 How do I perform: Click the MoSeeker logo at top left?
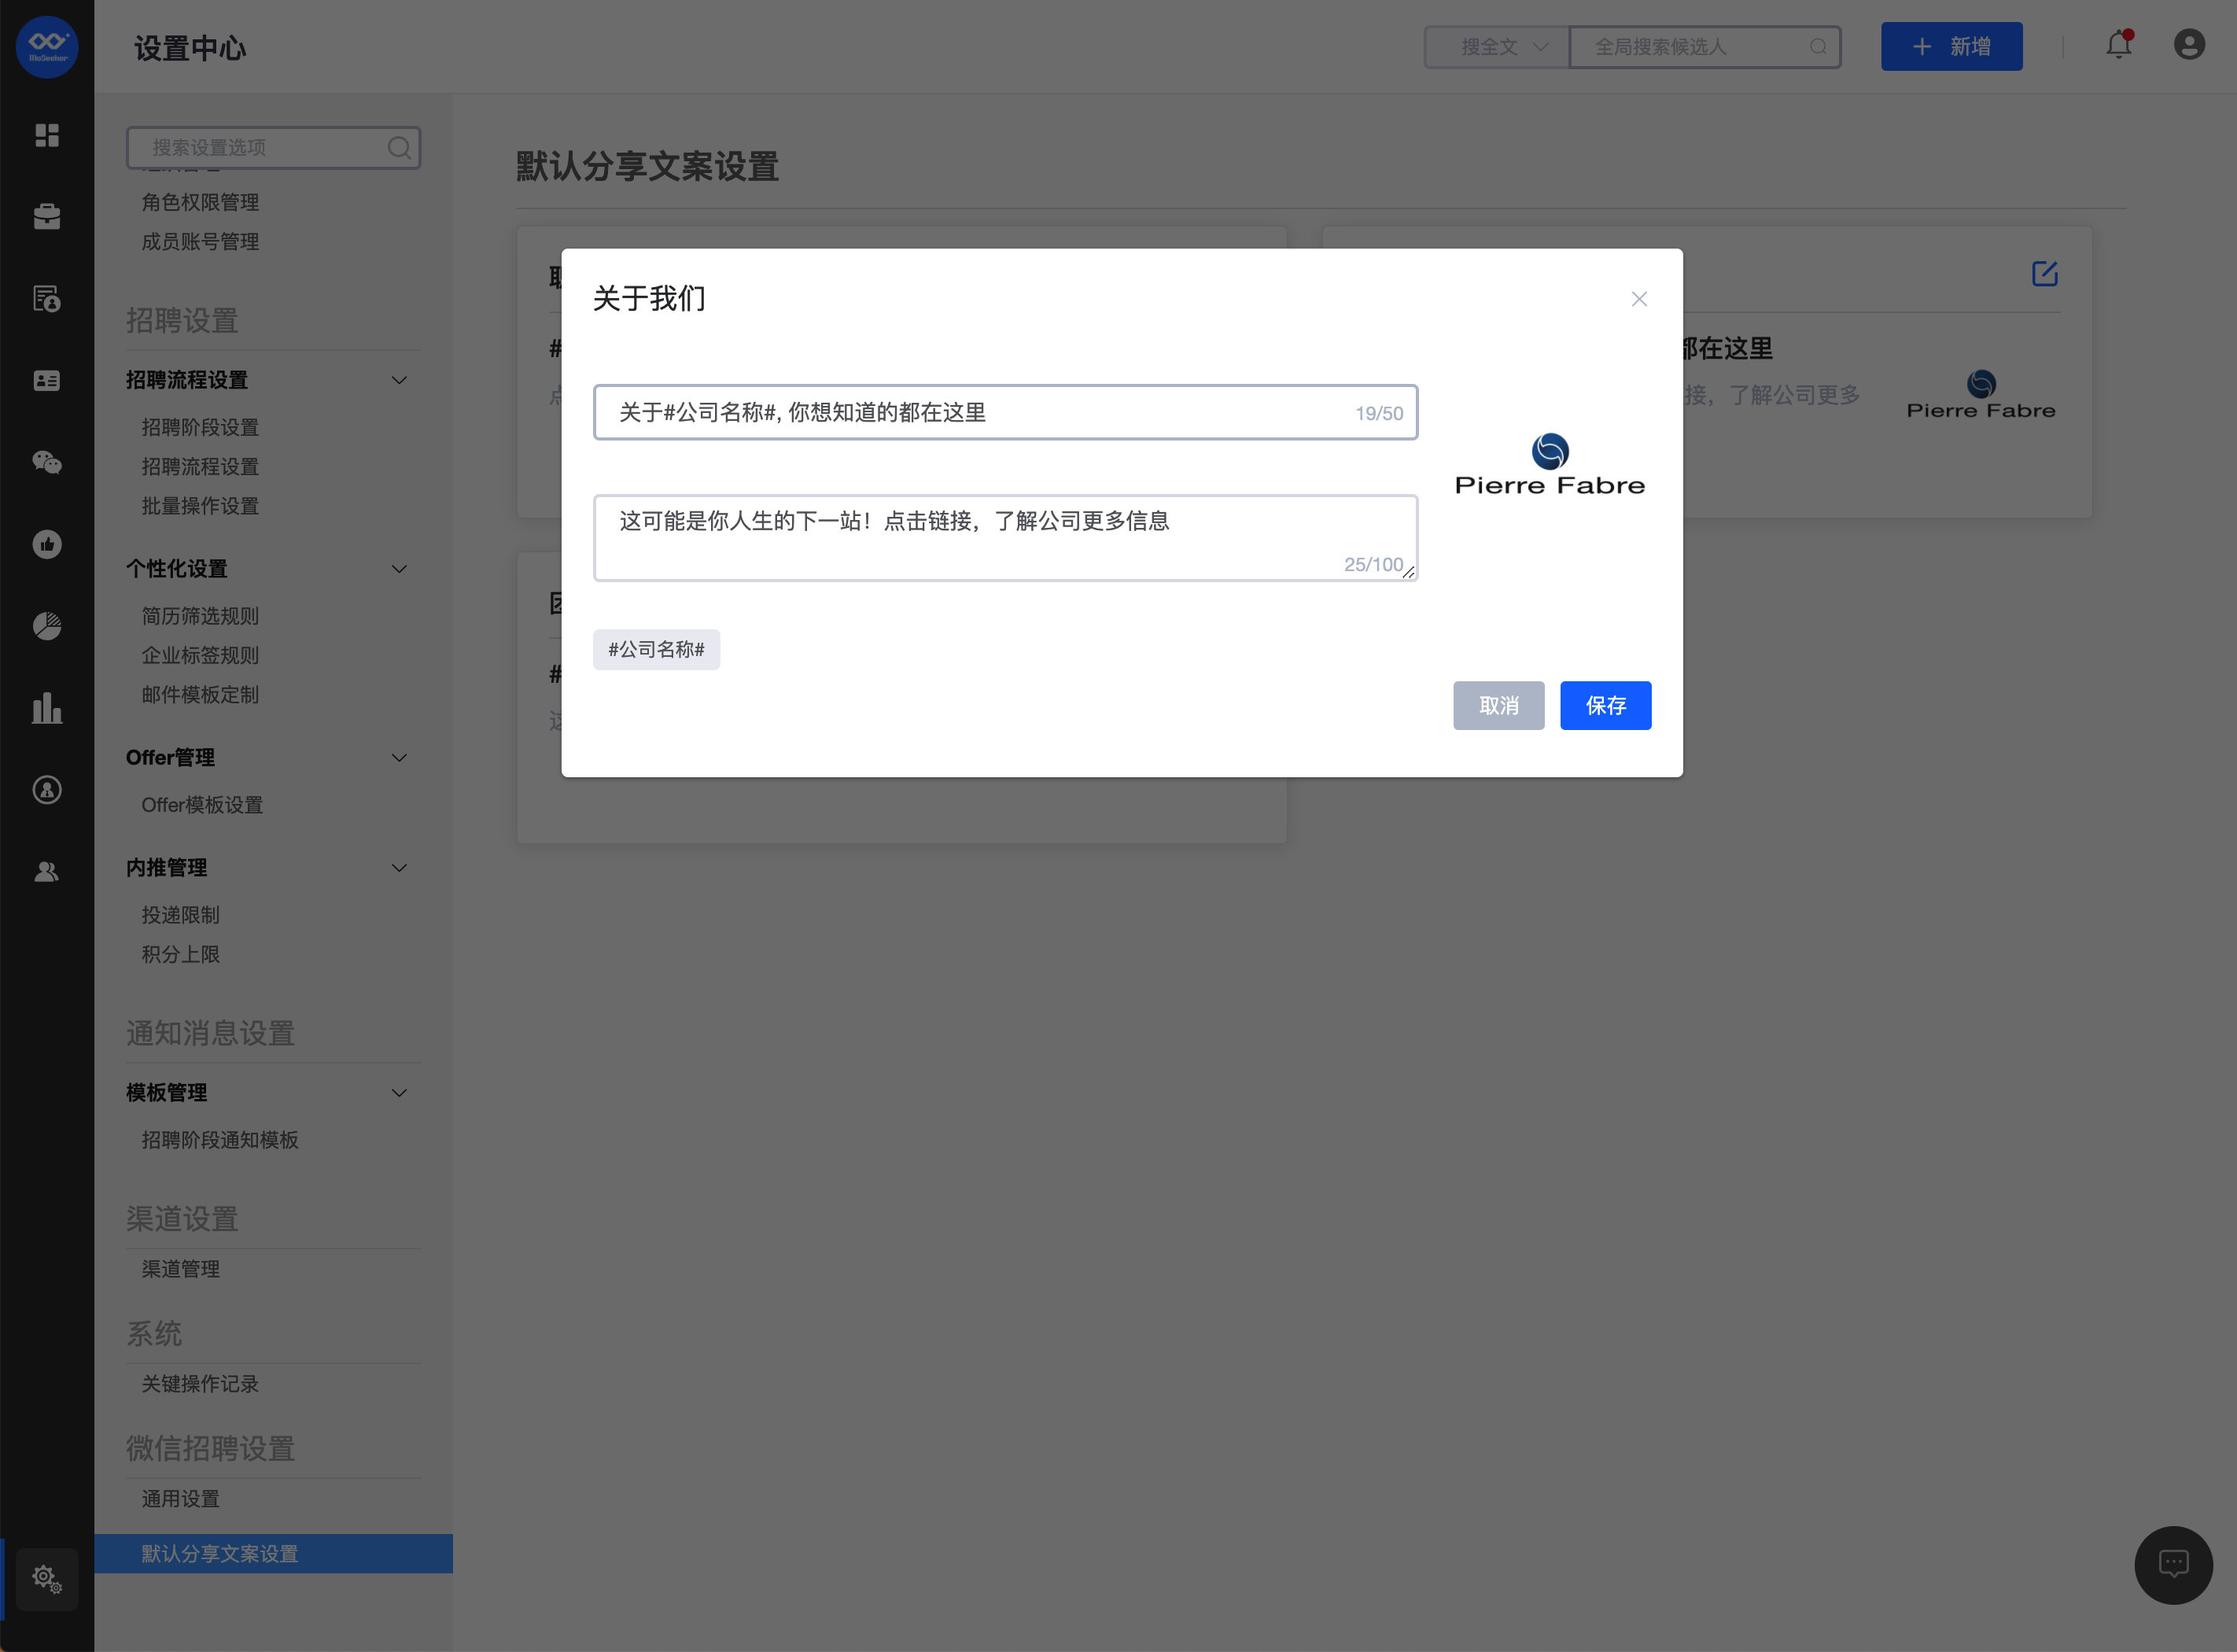click(47, 47)
